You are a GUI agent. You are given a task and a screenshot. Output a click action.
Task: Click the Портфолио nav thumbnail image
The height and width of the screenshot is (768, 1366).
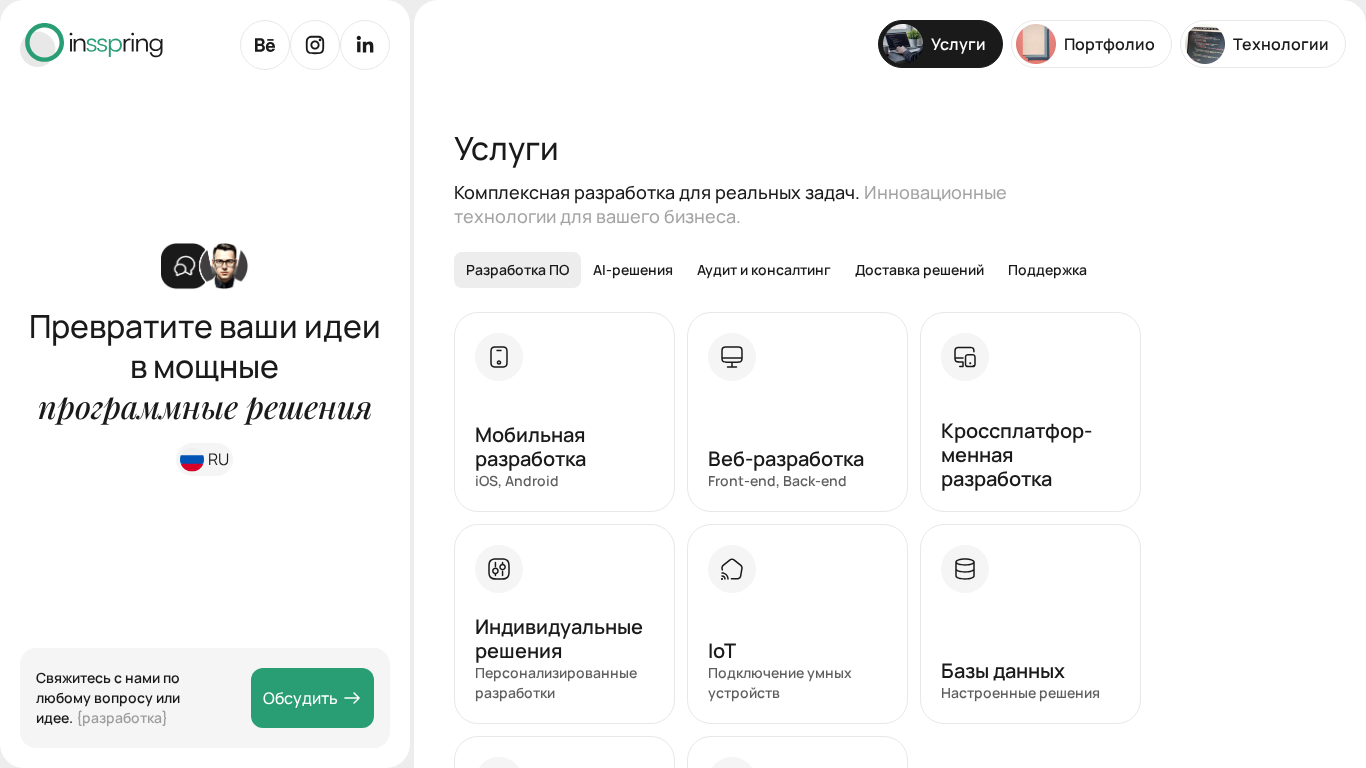[x=1036, y=44]
